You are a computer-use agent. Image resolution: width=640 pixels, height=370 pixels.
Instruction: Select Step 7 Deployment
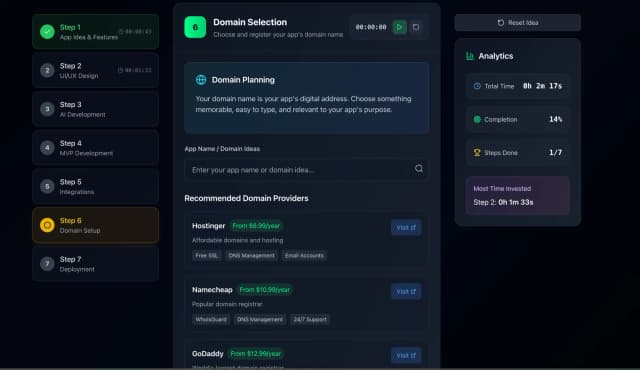tap(96, 264)
